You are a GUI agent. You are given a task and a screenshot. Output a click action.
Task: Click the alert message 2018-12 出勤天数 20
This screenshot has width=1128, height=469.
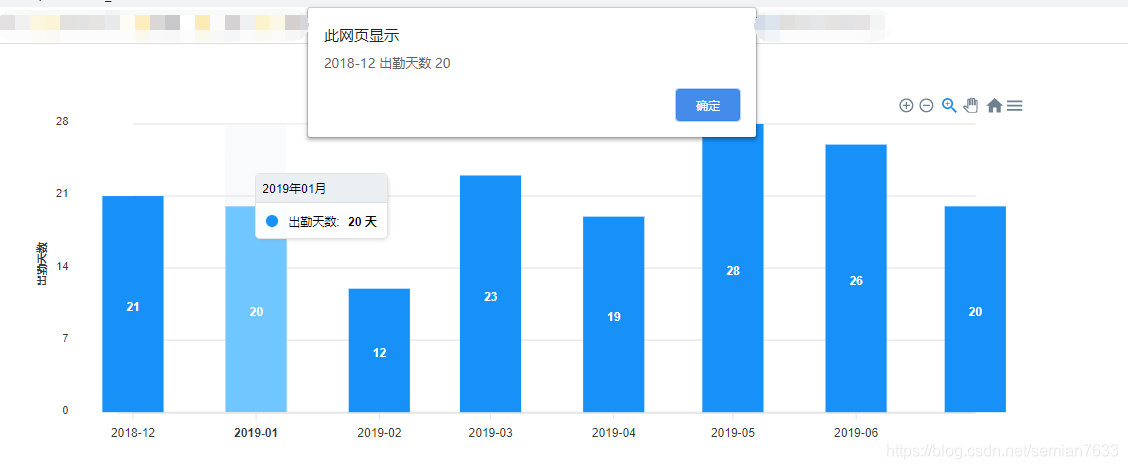(387, 63)
